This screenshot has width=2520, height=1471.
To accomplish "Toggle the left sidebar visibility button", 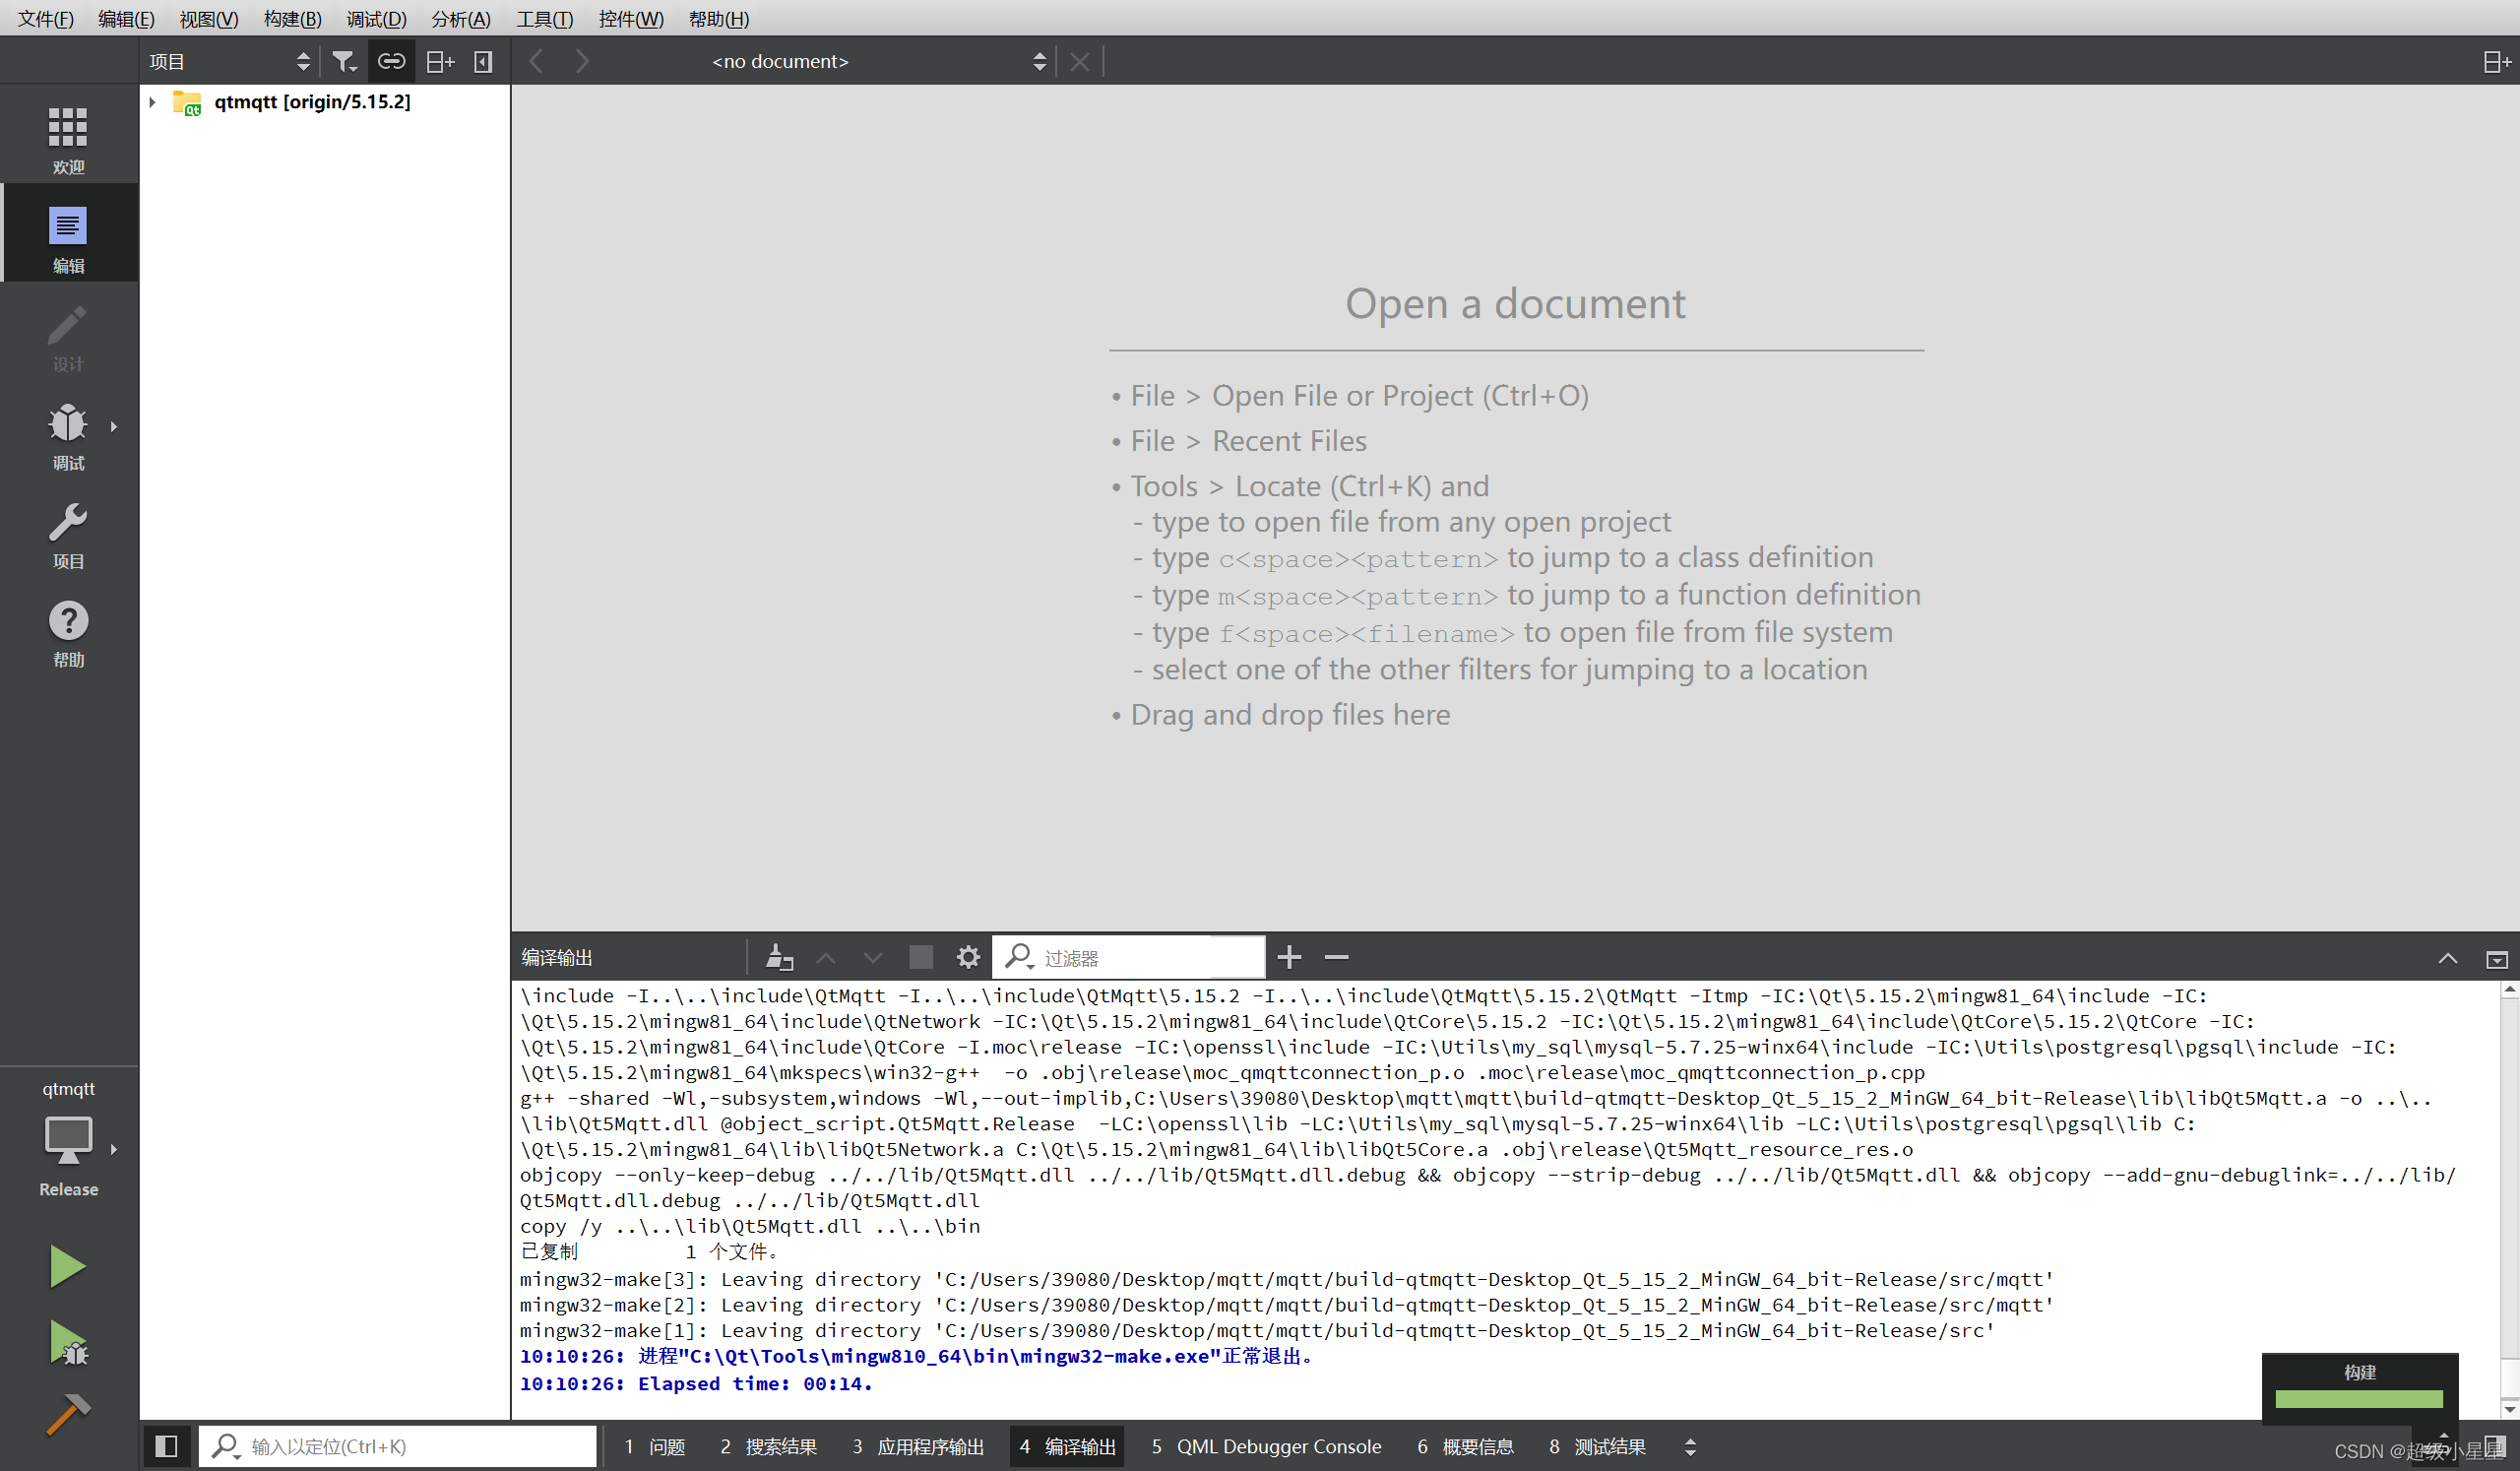I will click(x=165, y=1446).
